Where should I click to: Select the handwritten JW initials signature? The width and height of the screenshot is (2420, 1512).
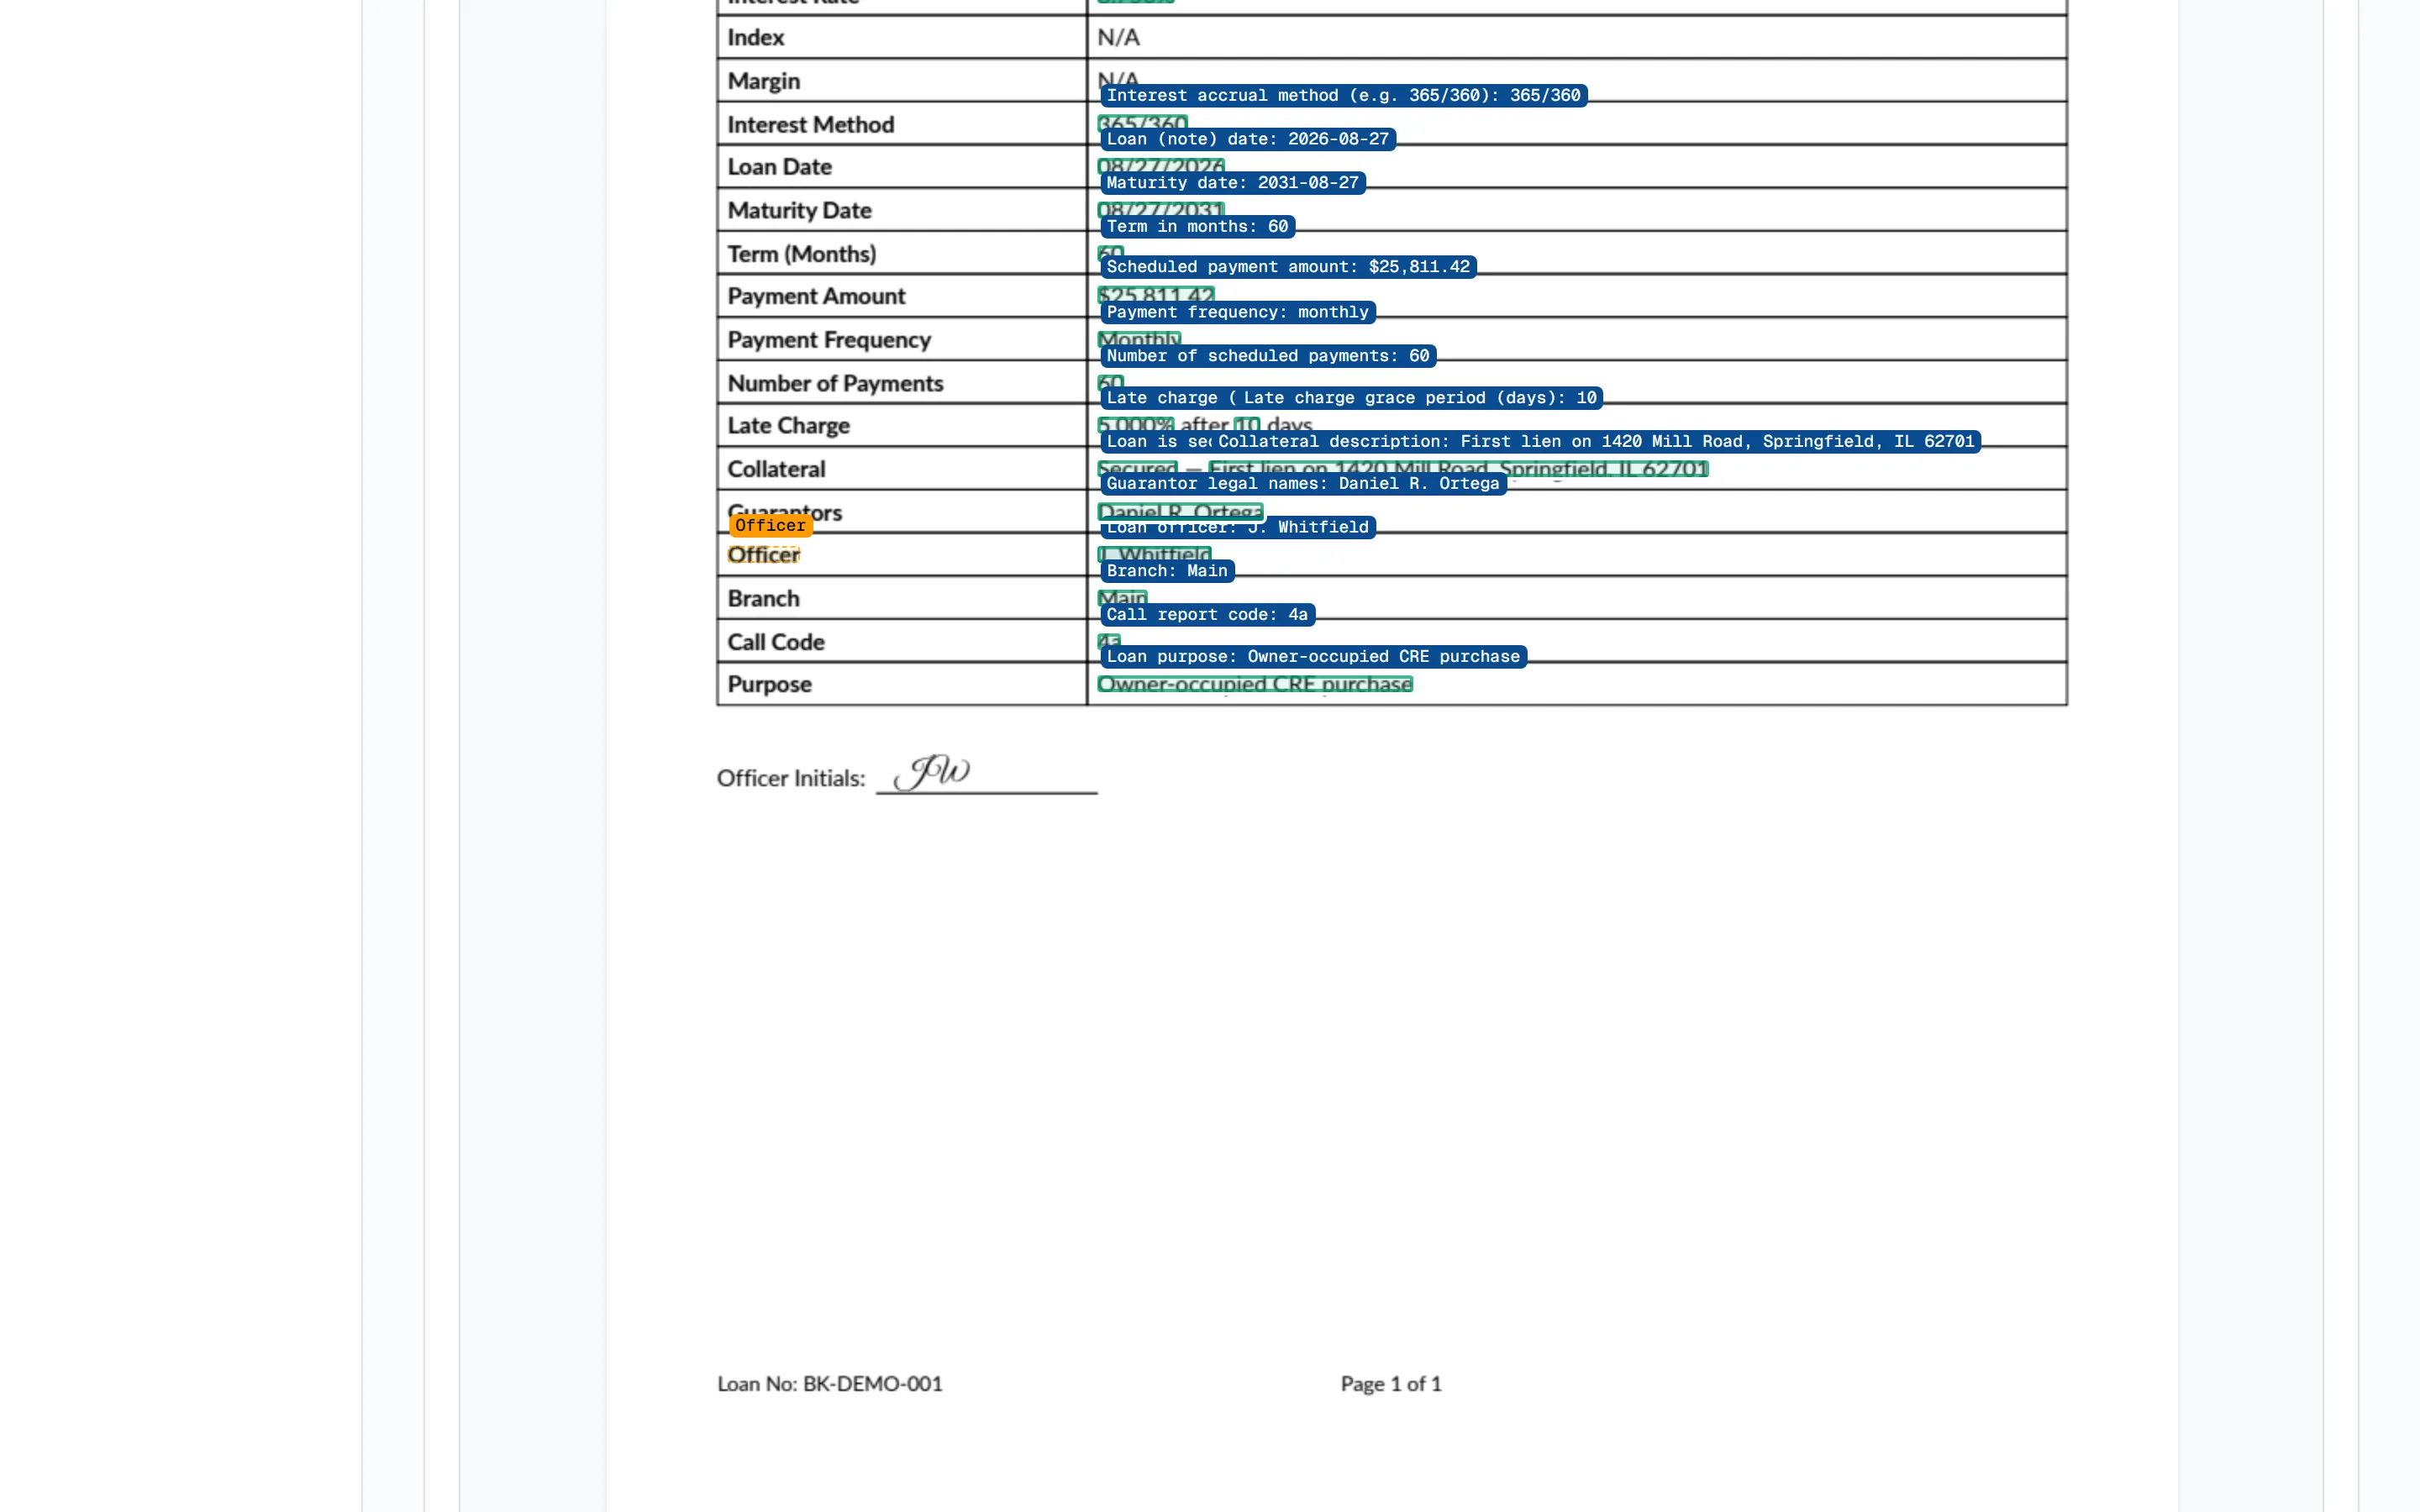[x=932, y=772]
